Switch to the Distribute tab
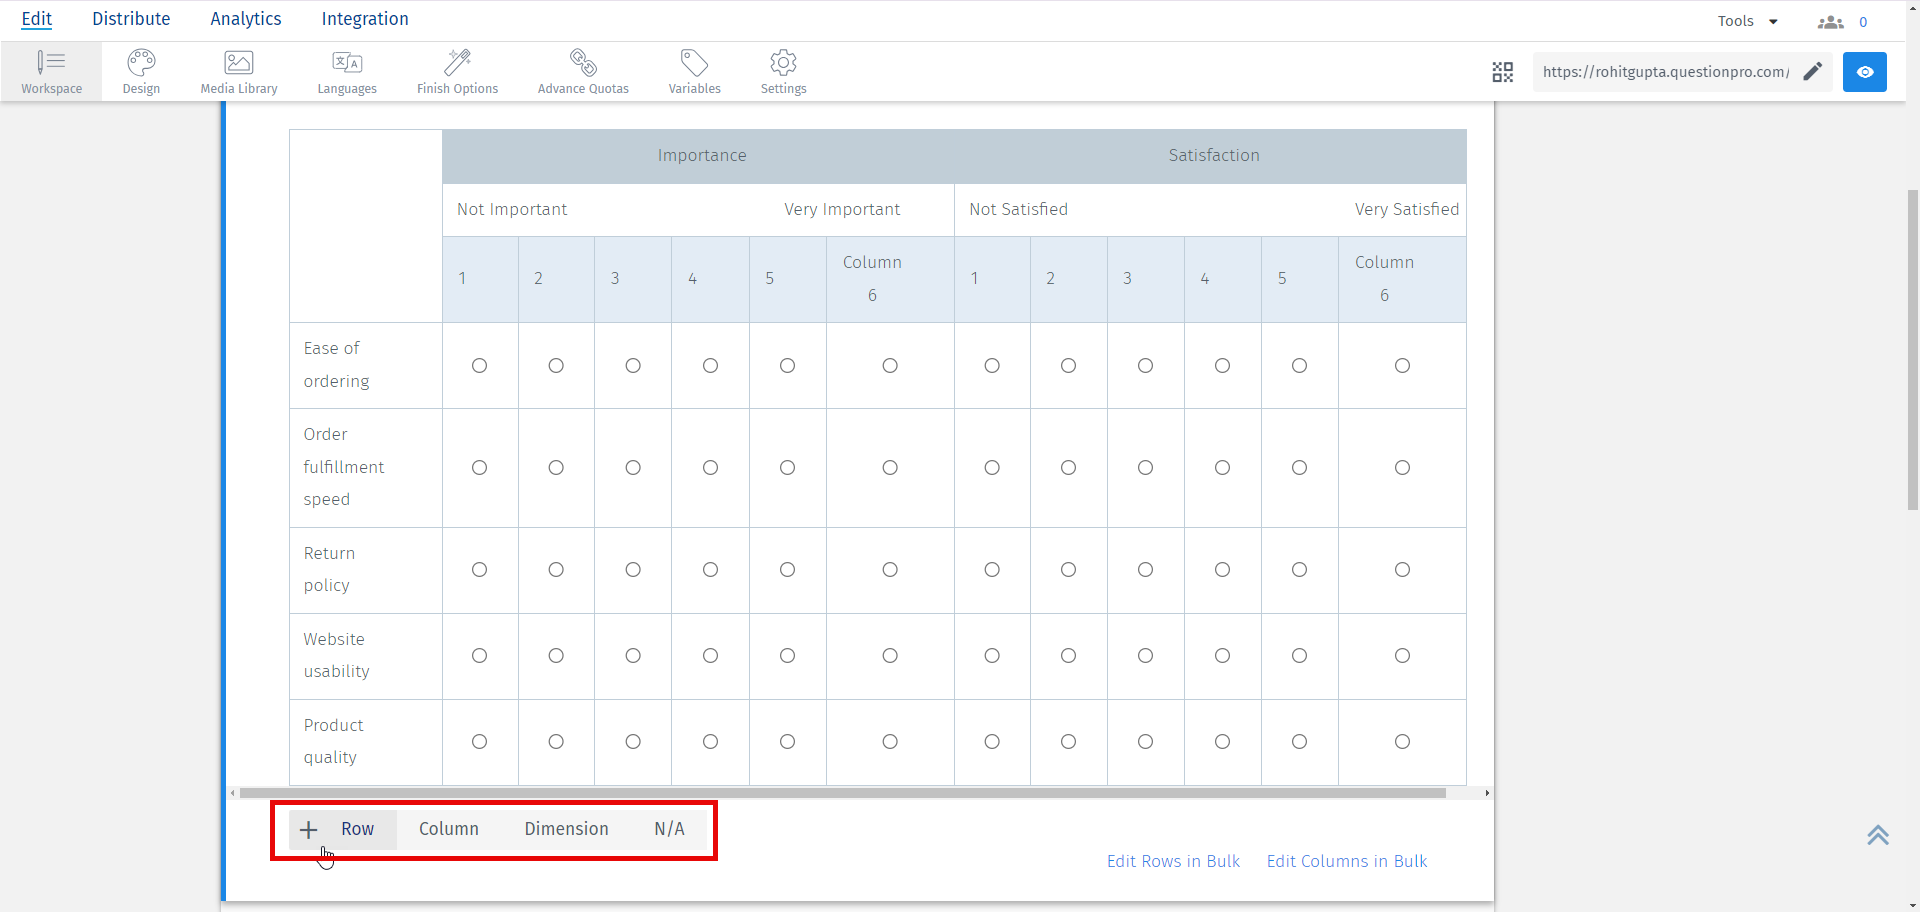 [x=131, y=19]
